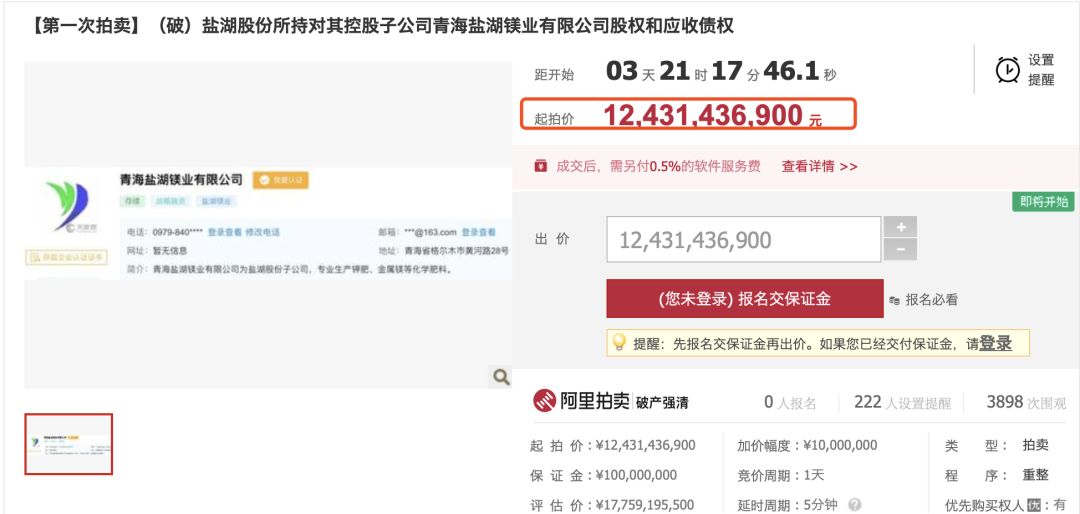Click the red 报名交保证金 button

coord(745,298)
